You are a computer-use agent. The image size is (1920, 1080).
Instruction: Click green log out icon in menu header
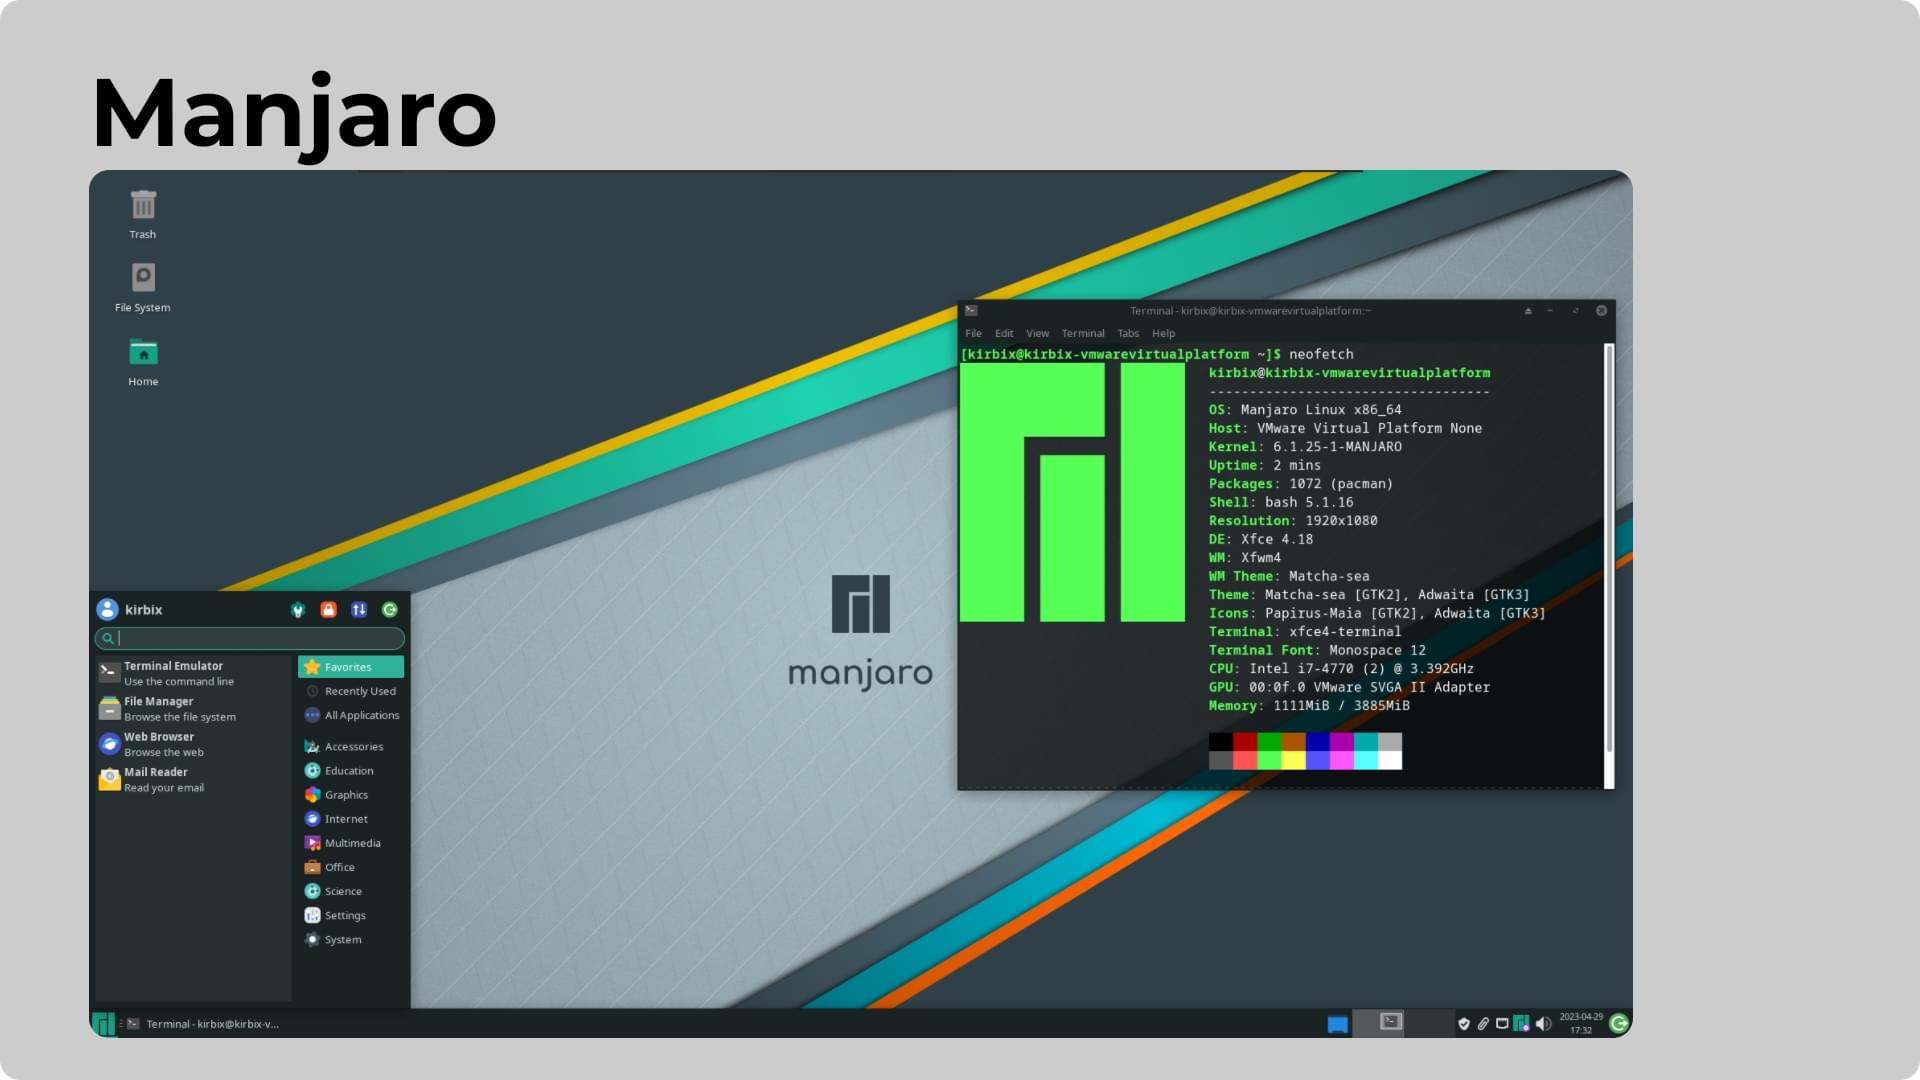click(390, 610)
